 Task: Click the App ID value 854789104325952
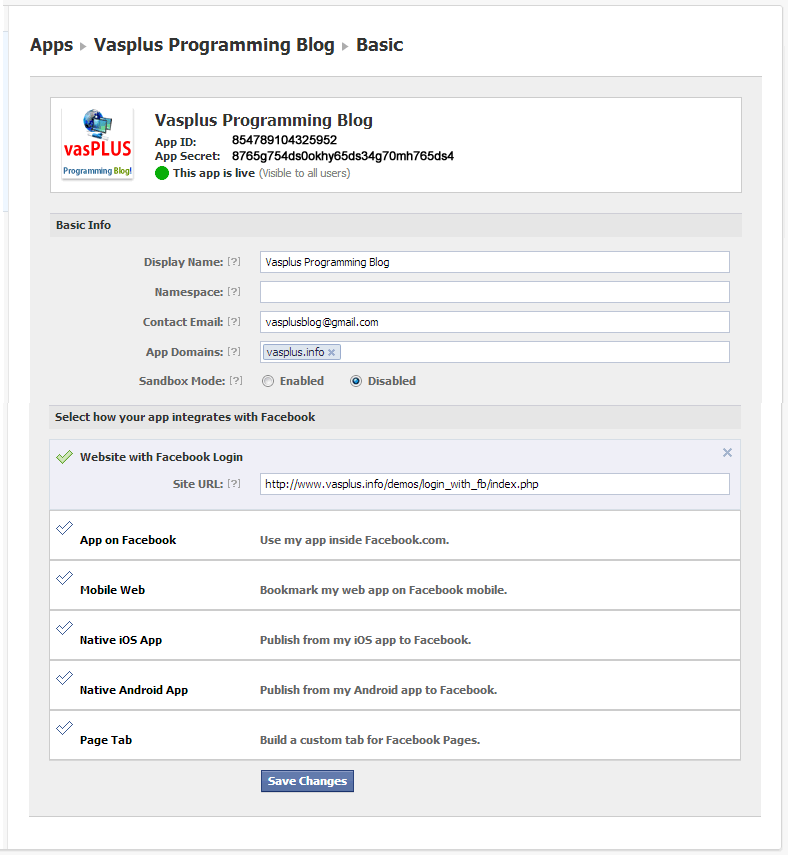coord(284,140)
